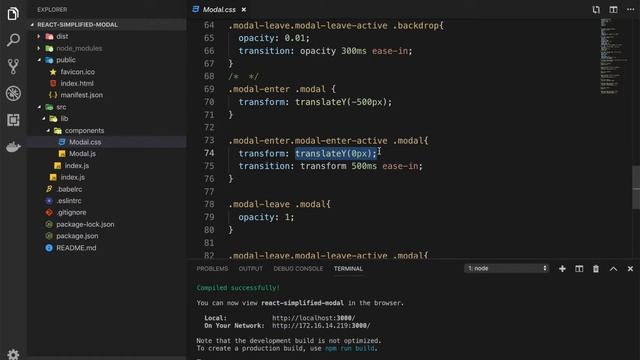Click the editor vertical scrollbar thumb
640x360 pixels.
click(636, 187)
